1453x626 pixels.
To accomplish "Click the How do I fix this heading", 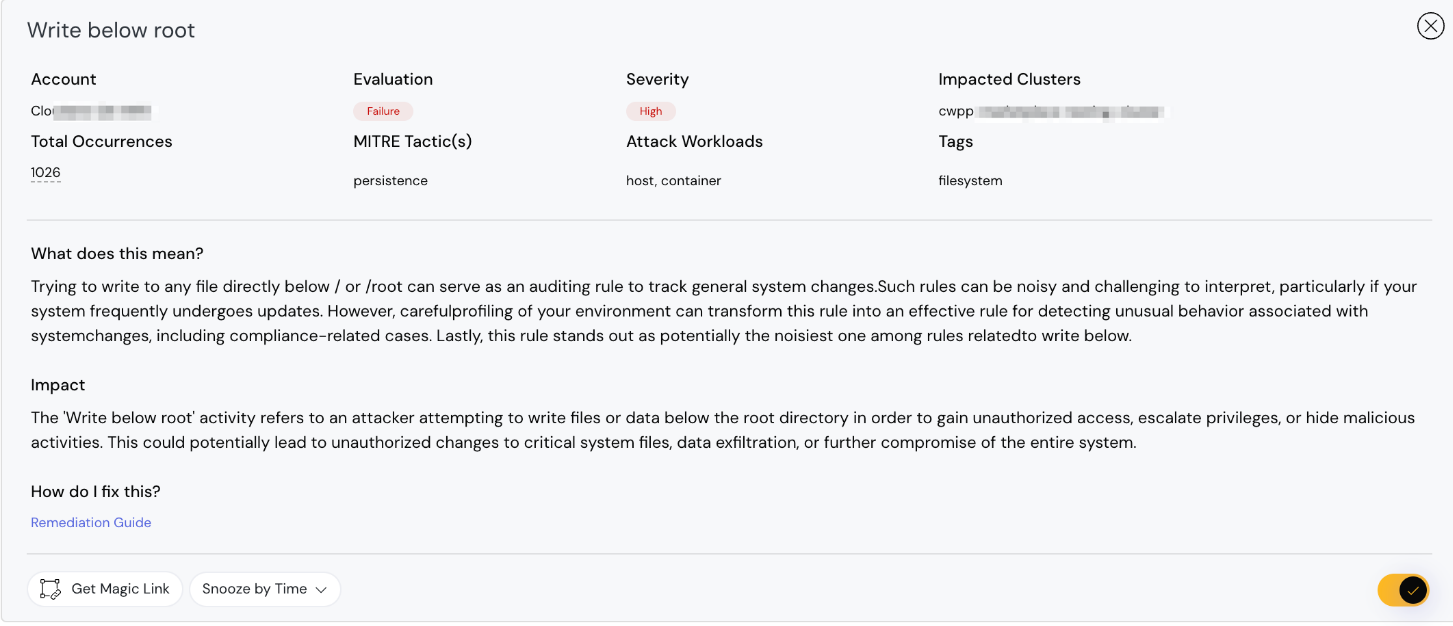I will click(96, 491).
